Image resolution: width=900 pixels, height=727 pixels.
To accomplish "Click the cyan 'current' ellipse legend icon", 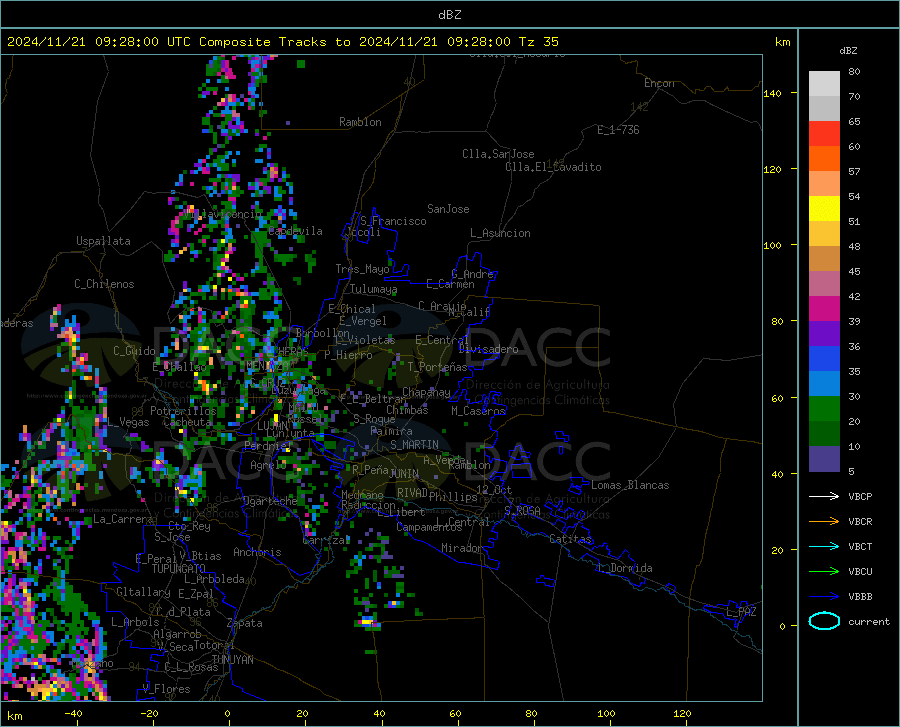I will coord(824,621).
